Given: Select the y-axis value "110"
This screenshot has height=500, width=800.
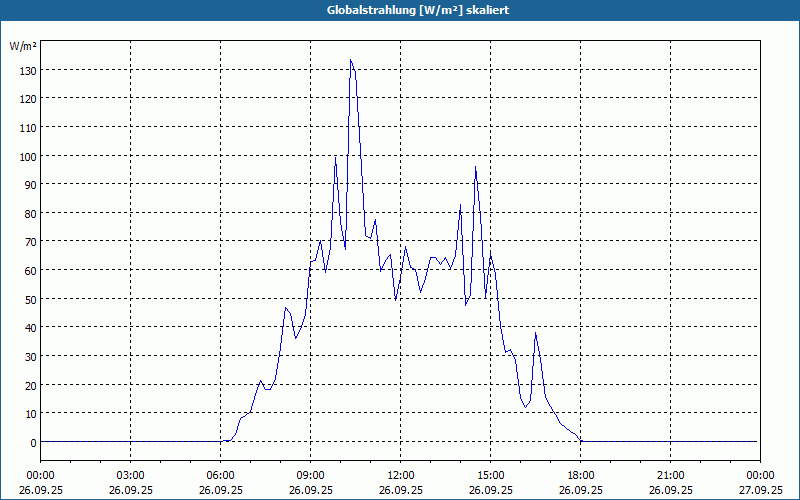Looking at the screenshot, I should [x=28, y=129].
